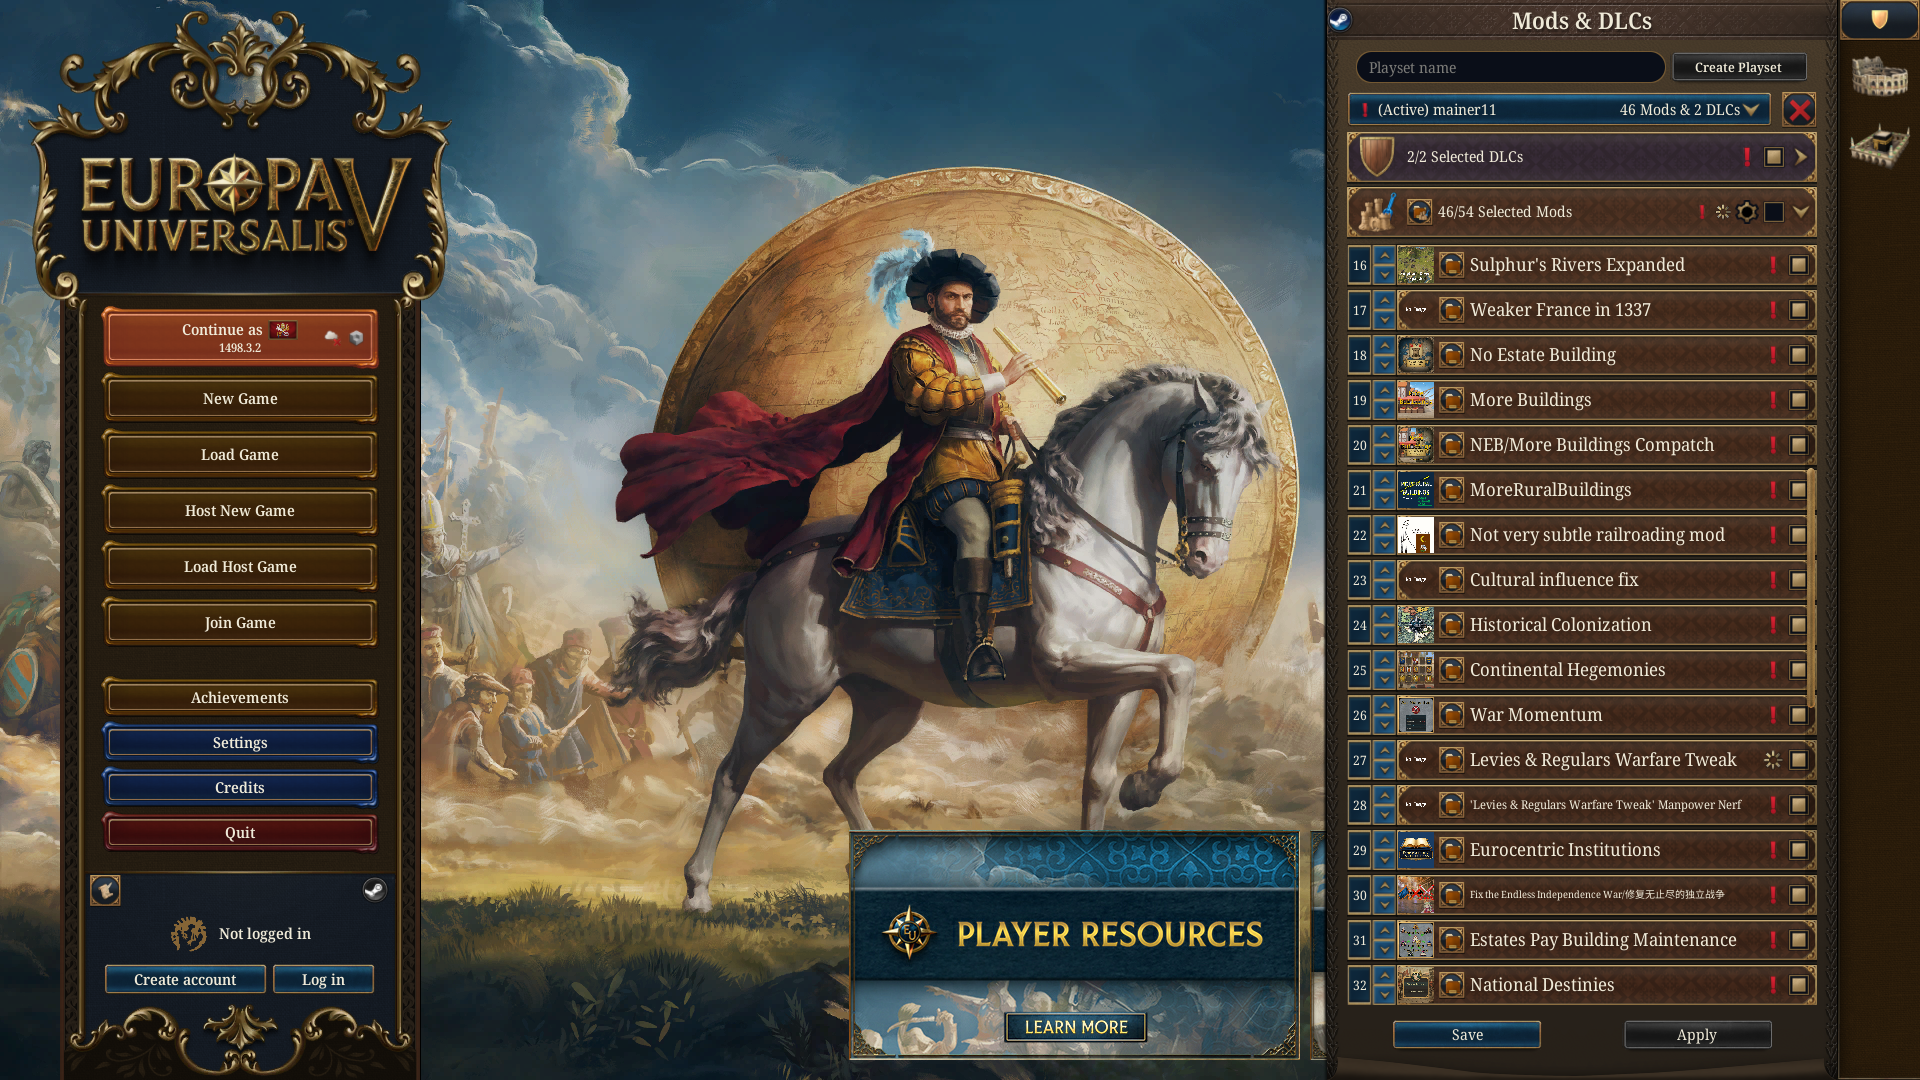Toggle the 2/2 Selected DLCs checkbox
This screenshot has height=1080, width=1920.
coord(1774,157)
